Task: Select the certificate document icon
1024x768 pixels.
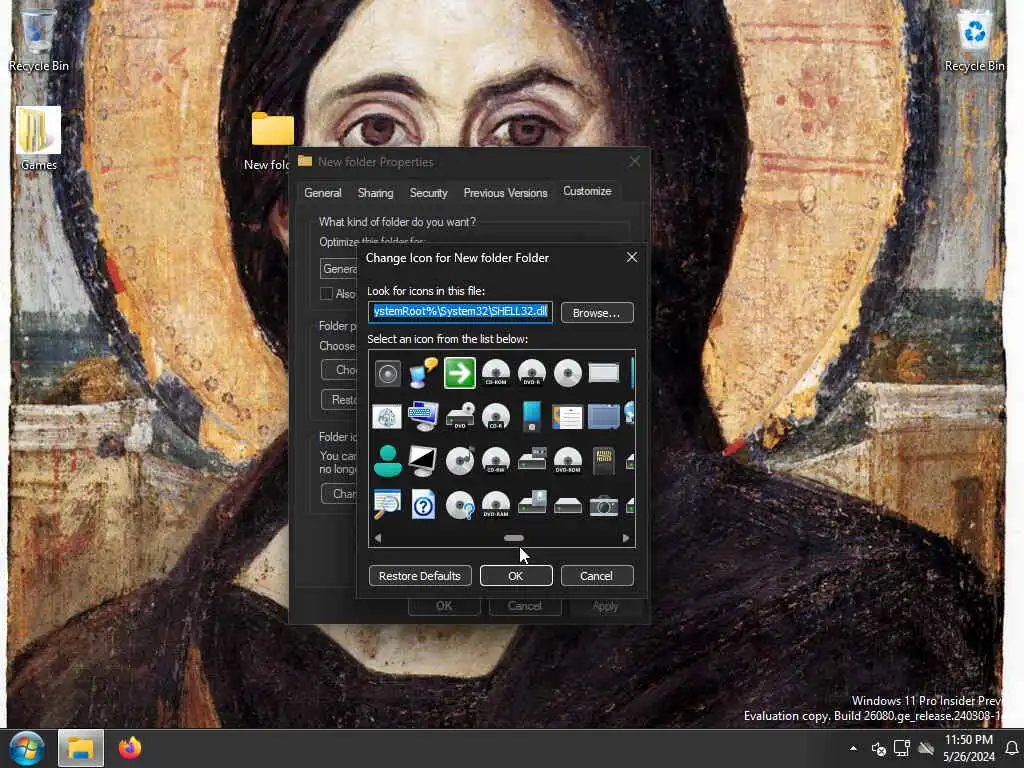Action: (x=568, y=417)
